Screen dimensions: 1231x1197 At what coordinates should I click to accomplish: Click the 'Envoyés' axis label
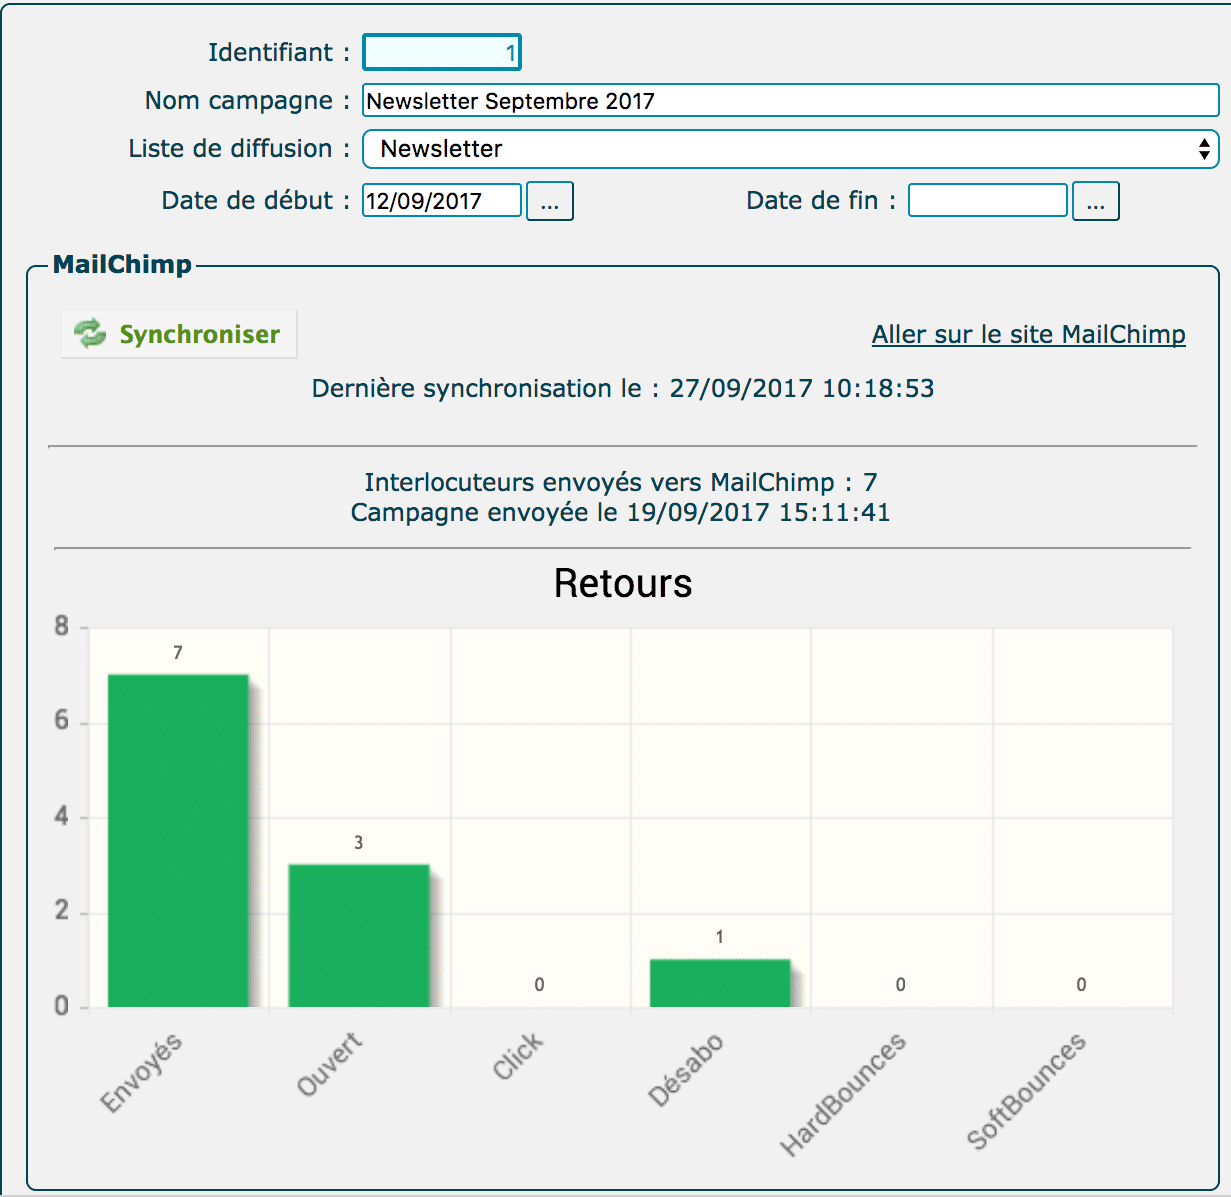(141, 1073)
